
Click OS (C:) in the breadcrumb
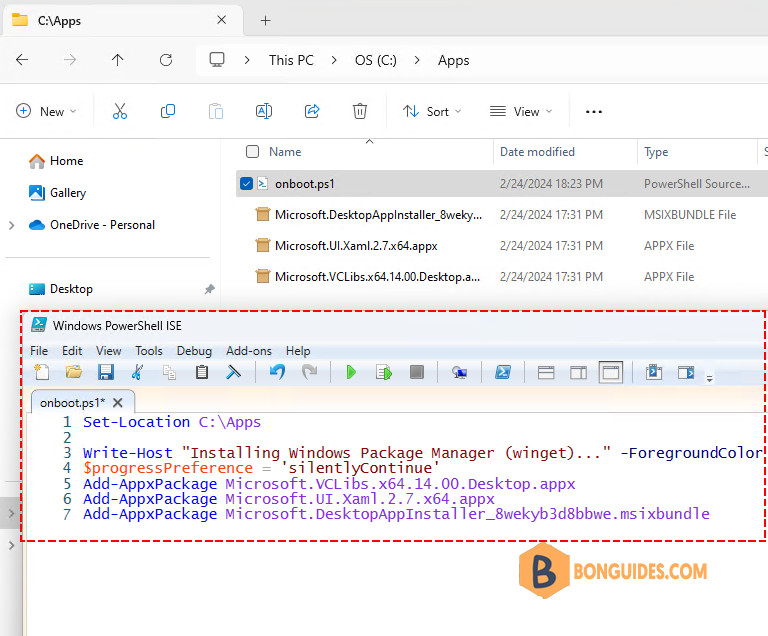376,60
